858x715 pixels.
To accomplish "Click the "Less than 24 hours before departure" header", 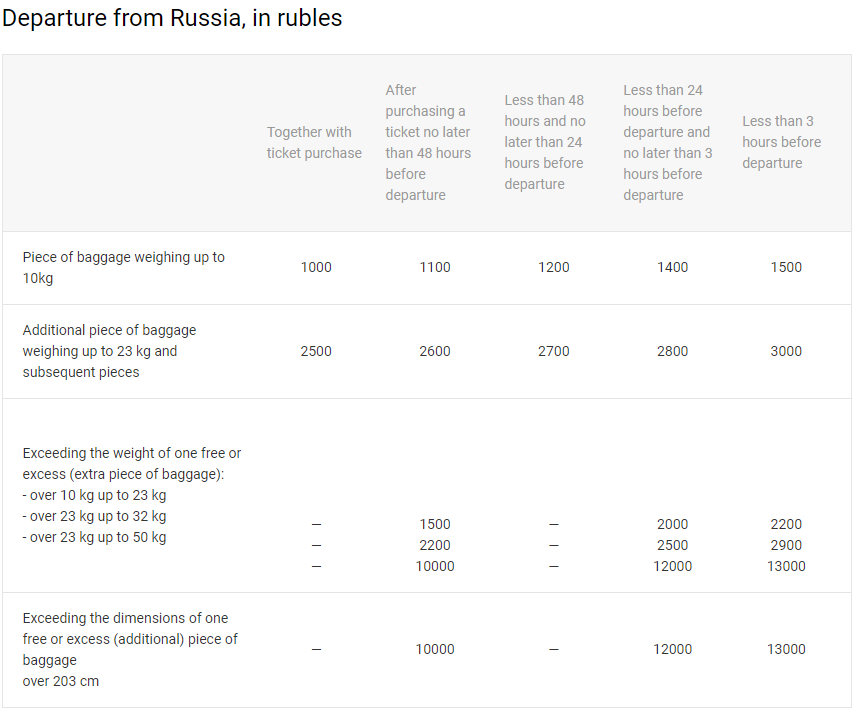I will [x=668, y=143].
